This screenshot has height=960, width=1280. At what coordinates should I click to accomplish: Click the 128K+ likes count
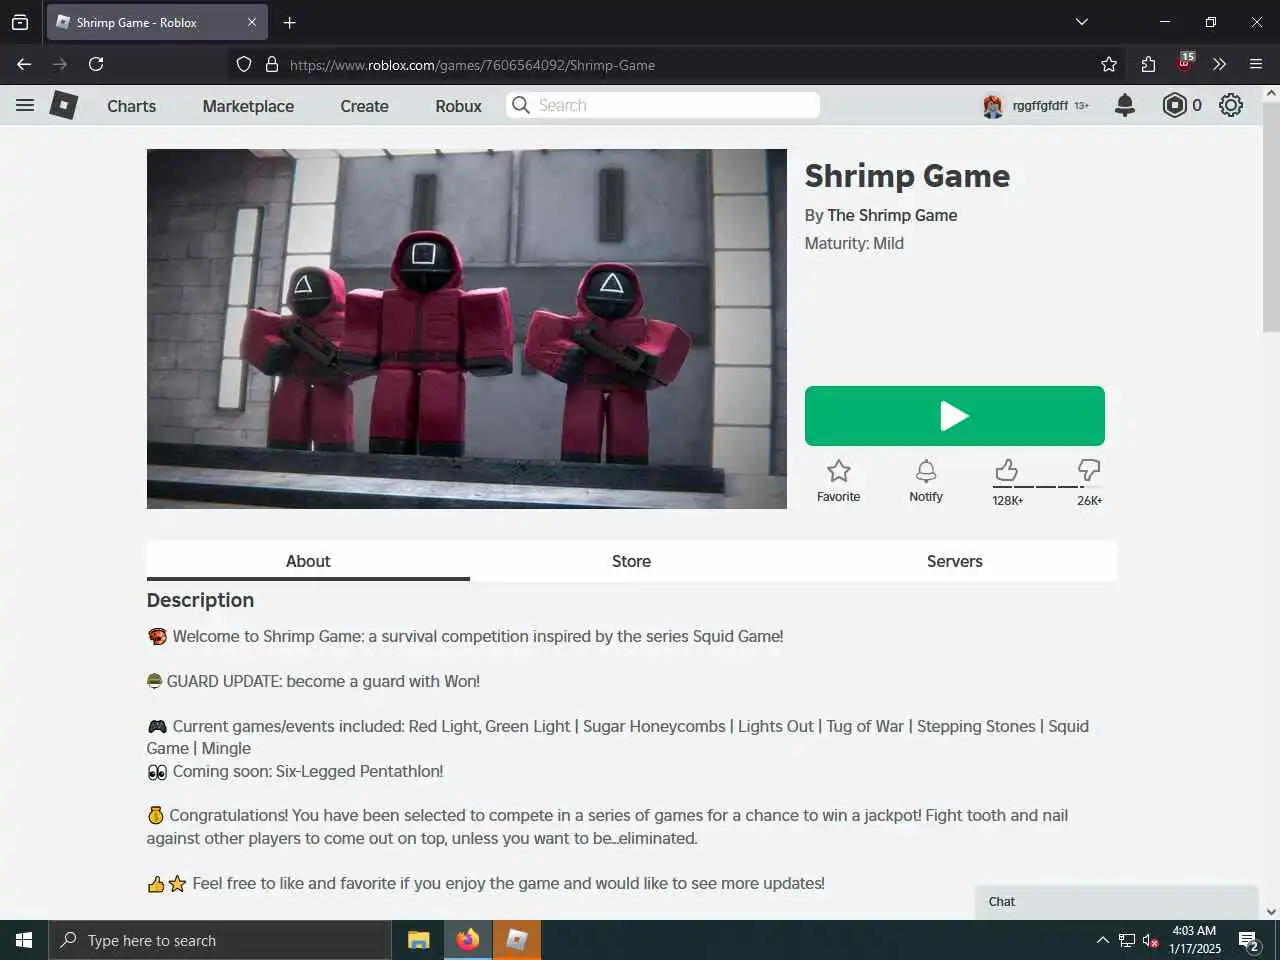coord(1007,500)
